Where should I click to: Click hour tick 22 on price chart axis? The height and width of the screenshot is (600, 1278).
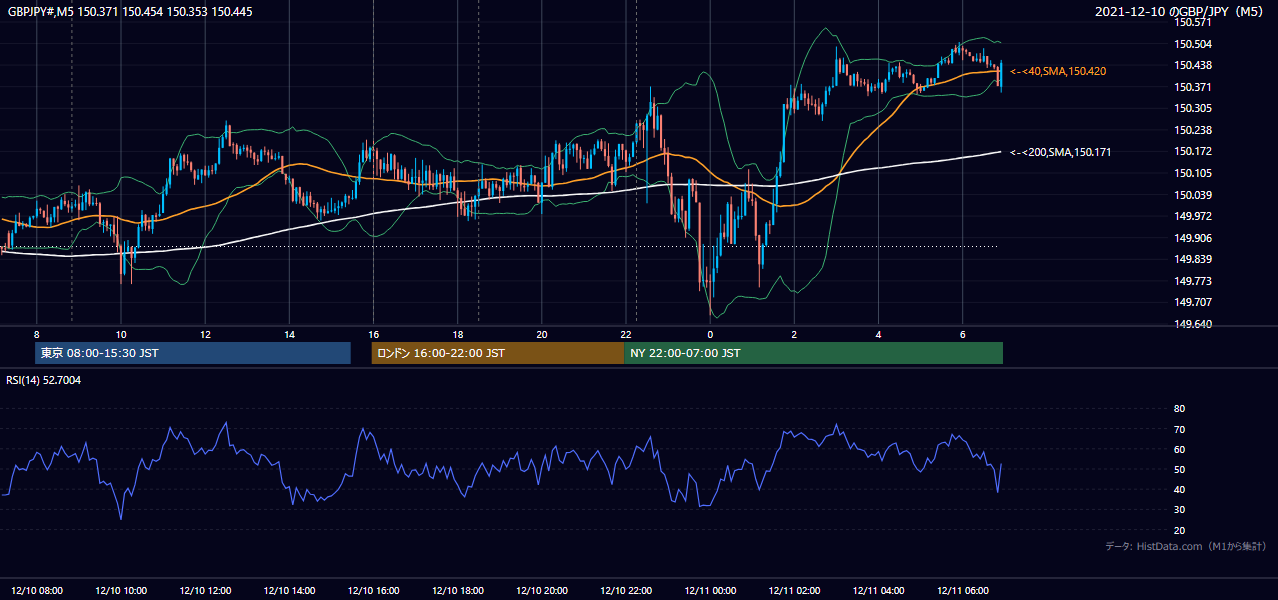pyautogui.click(x=626, y=334)
